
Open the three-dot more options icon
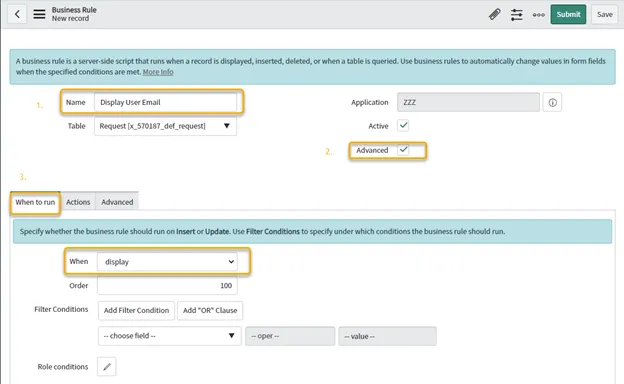point(538,15)
